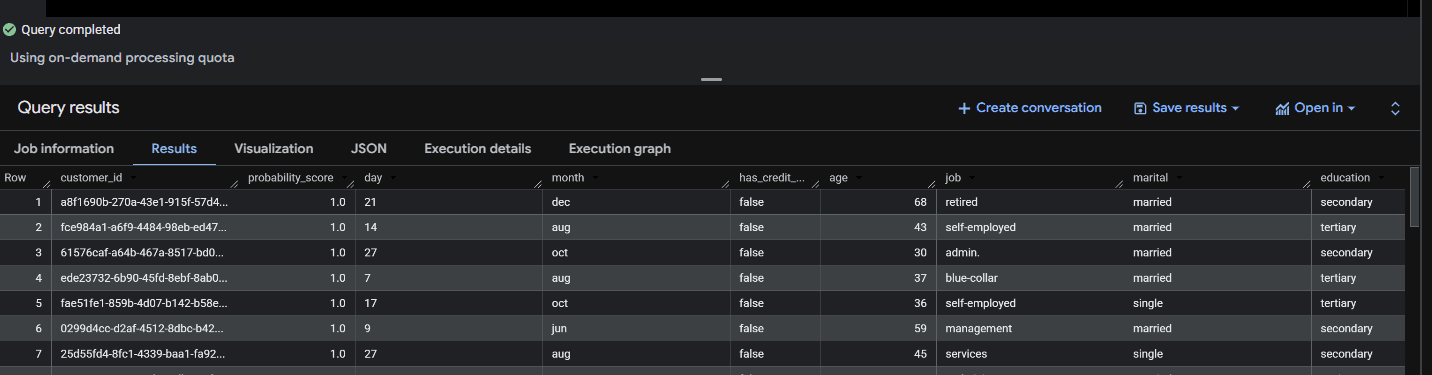Click customer_id cell fae51fe1-859b-4d07
Viewport: 1432px width, 375px height.
coord(144,303)
